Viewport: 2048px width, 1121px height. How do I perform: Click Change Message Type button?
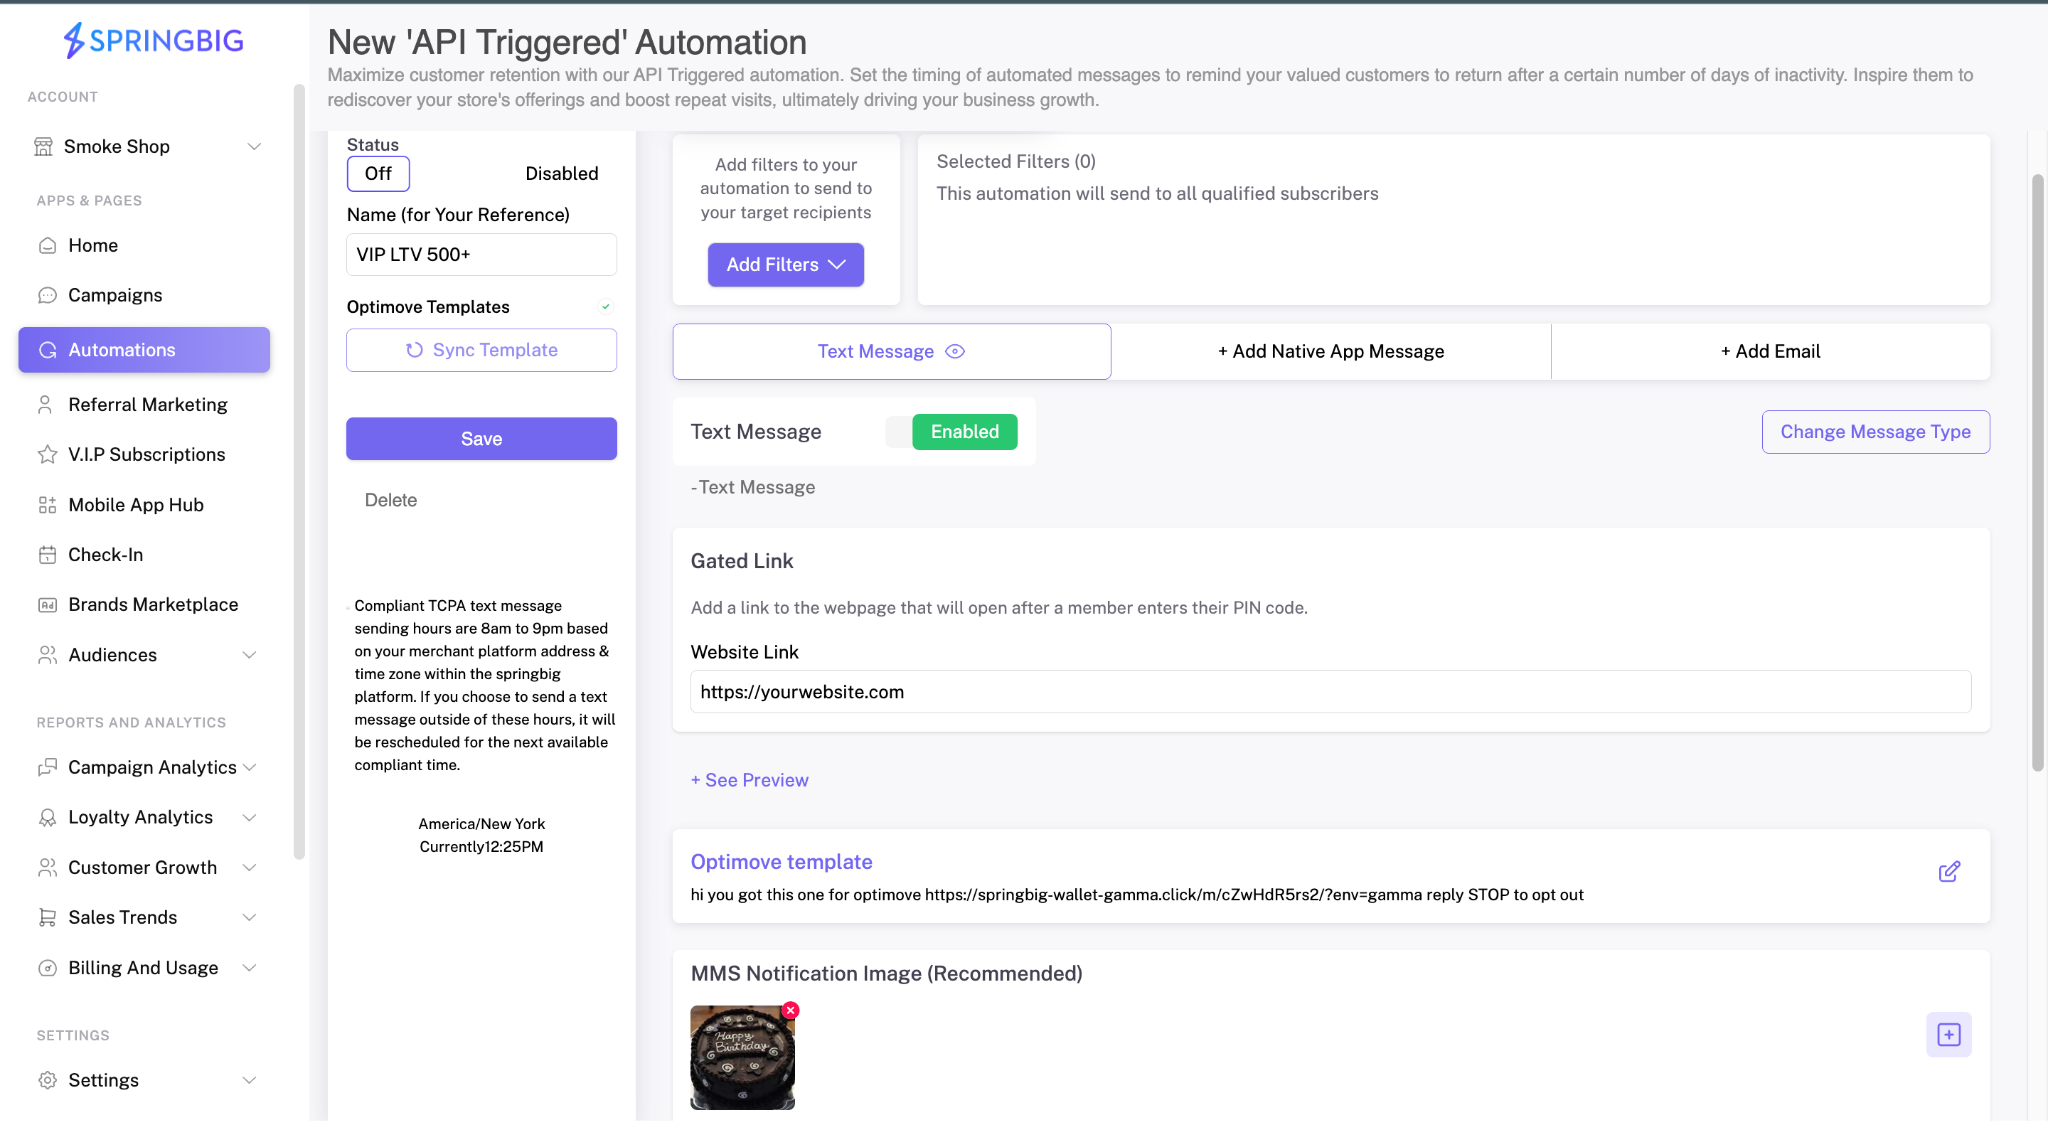pyautogui.click(x=1875, y=432)
